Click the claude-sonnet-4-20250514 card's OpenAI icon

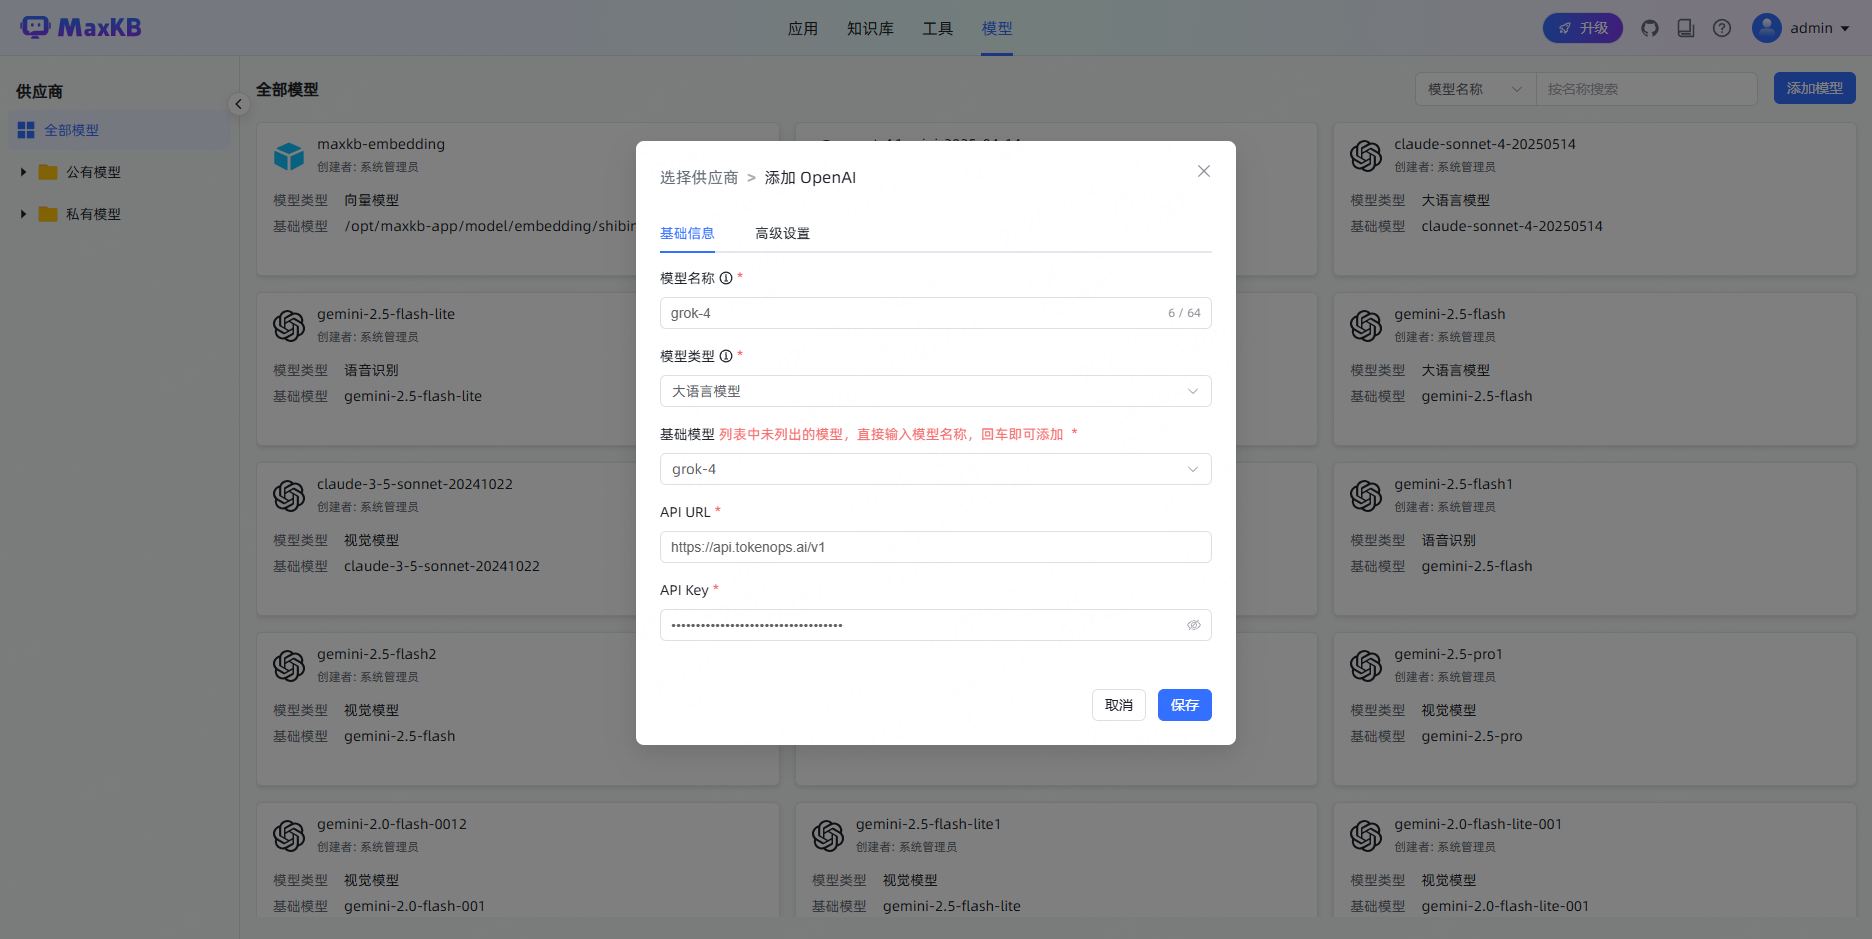point(1366,156)
